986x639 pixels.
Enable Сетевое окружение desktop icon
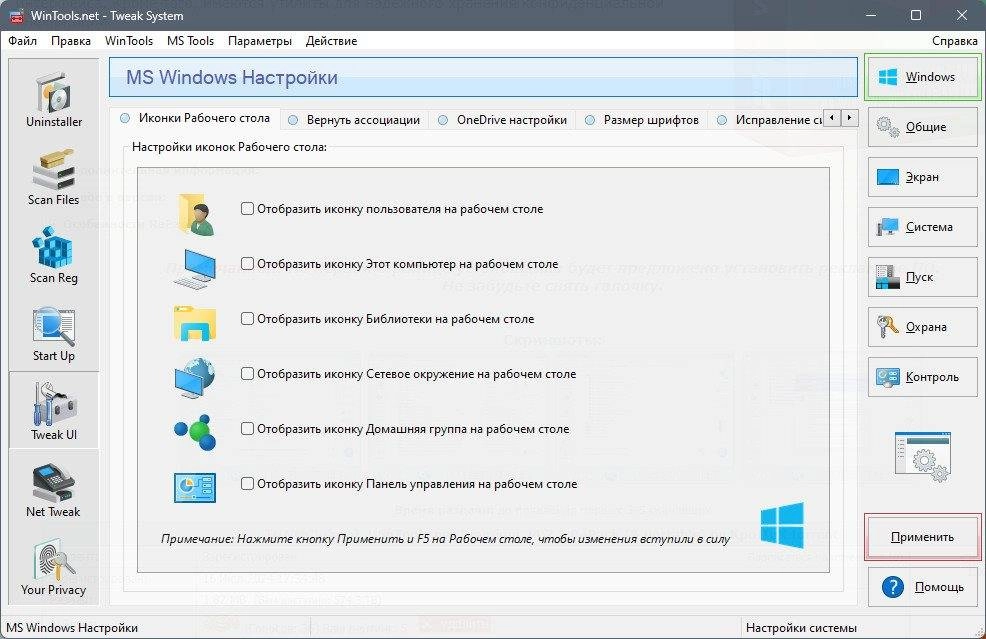click(247, 374)
